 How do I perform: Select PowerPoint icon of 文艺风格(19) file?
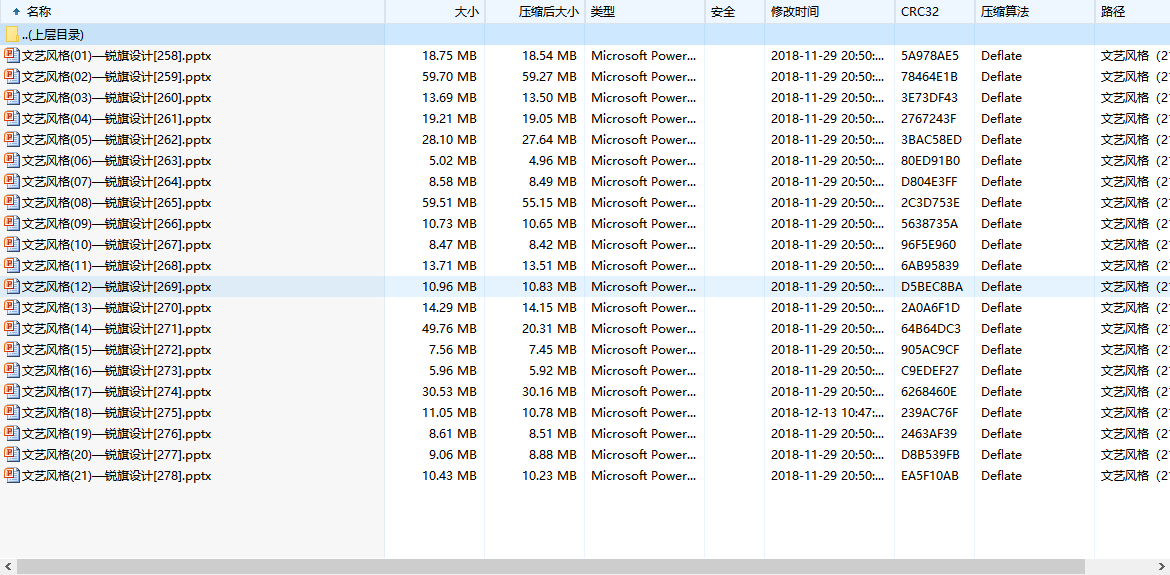click(11, 433)
